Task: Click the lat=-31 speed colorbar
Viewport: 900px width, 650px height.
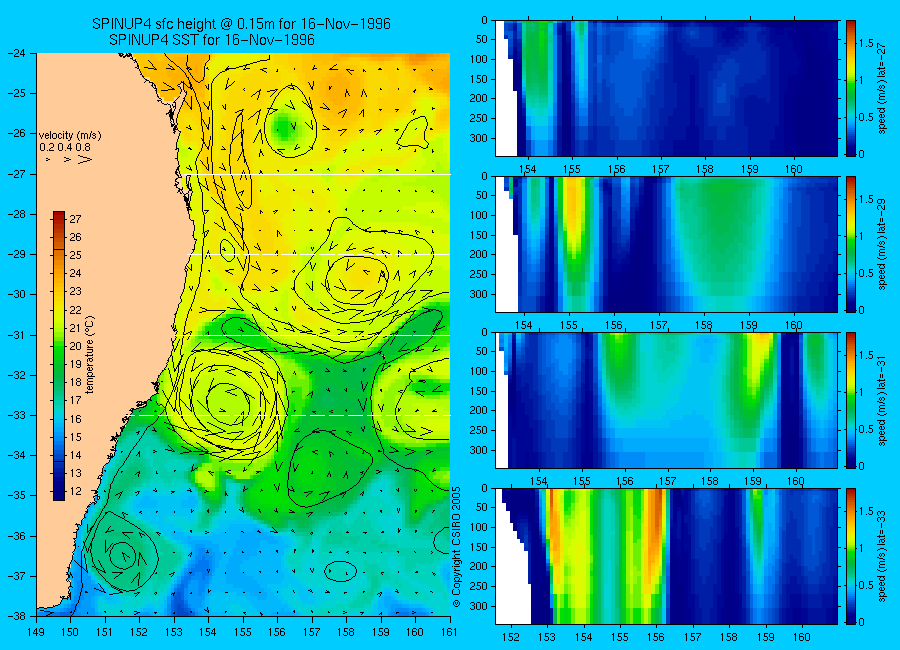Action: click(x=850, y=400)
